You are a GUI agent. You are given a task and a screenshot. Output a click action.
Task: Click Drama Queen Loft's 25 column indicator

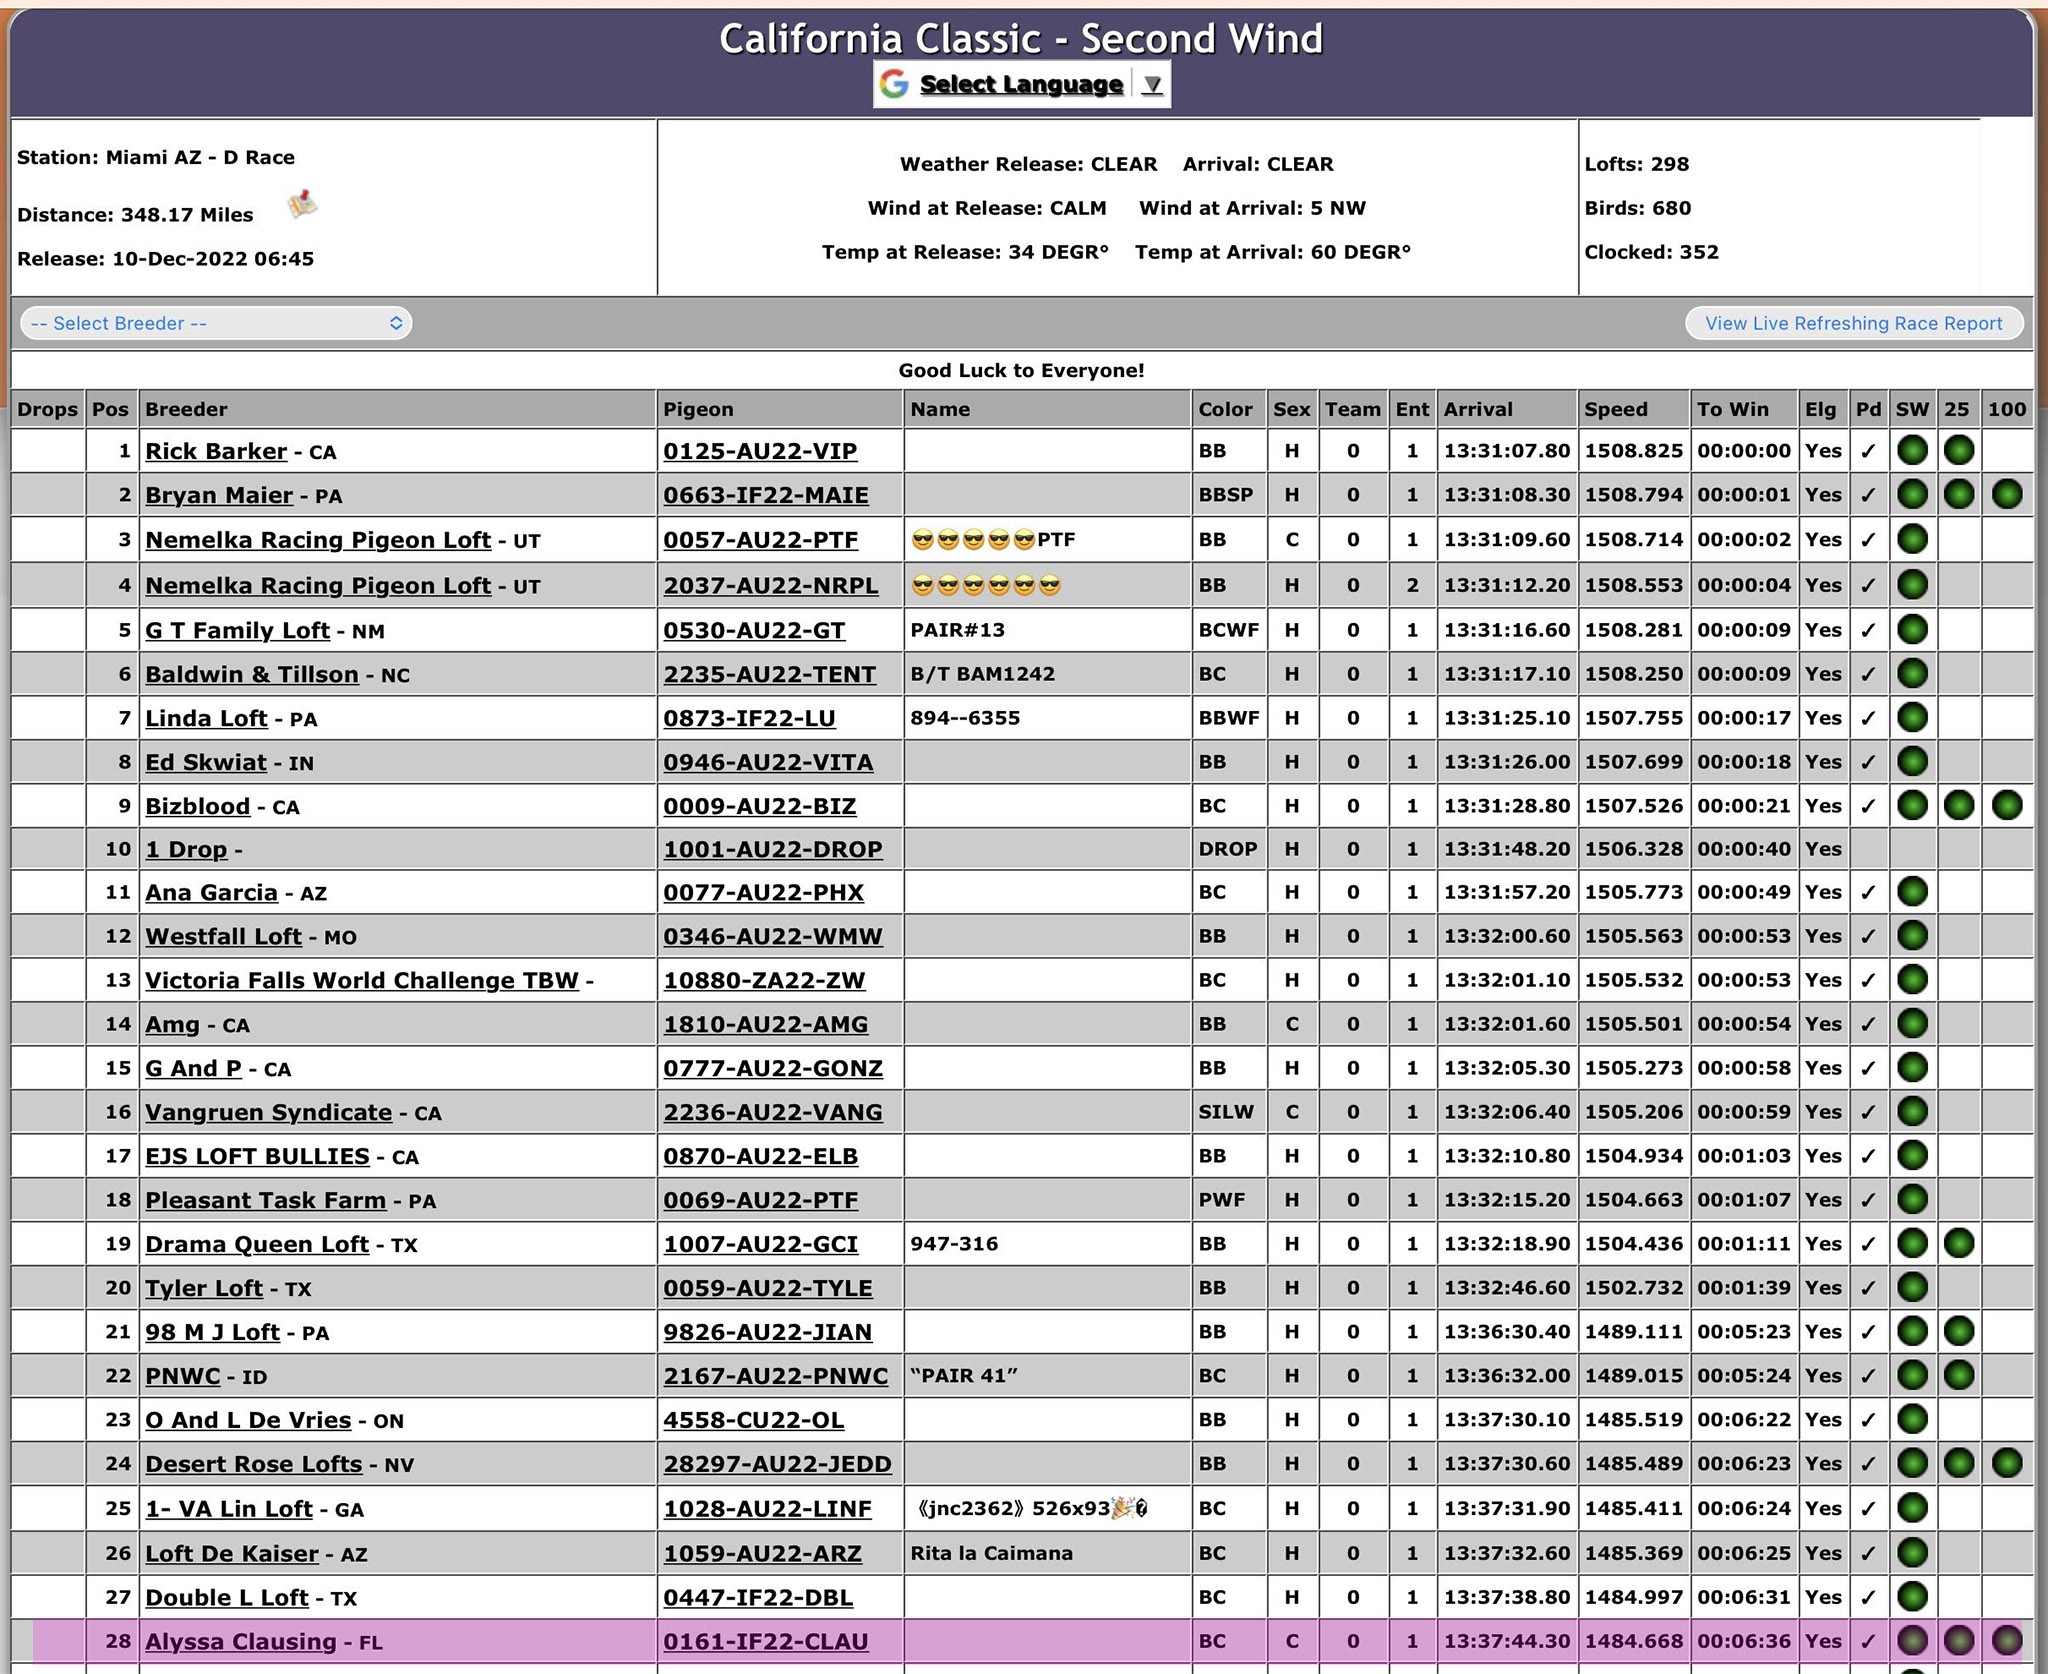click(1958, 1243)
